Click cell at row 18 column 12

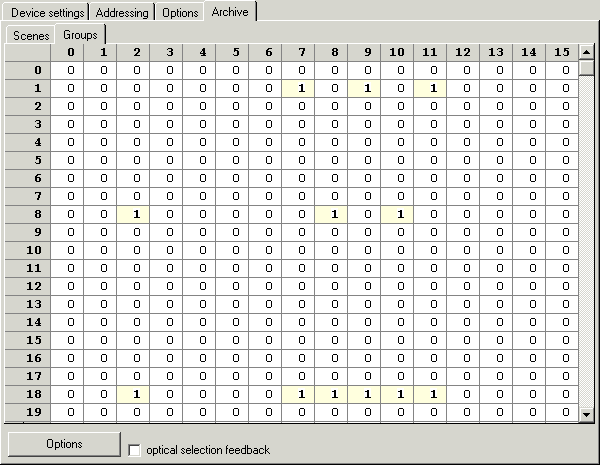(x=463, y=394)
